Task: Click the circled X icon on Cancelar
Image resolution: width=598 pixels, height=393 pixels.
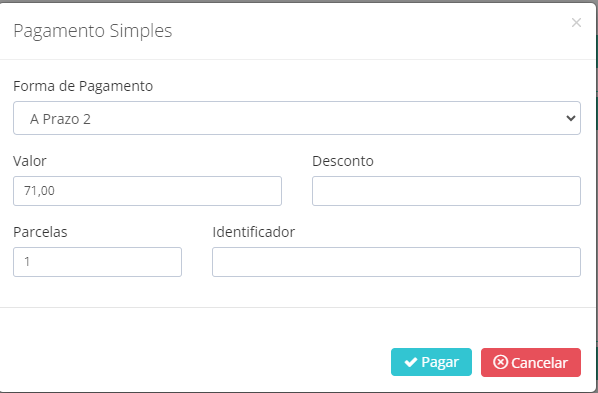Action: pyautogui.click(x=500, y=362)
